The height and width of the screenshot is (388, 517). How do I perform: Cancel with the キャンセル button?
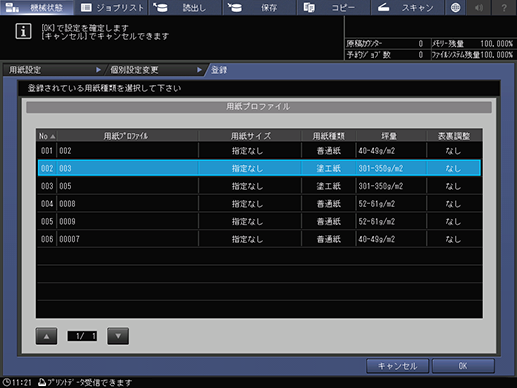point(397,366)
